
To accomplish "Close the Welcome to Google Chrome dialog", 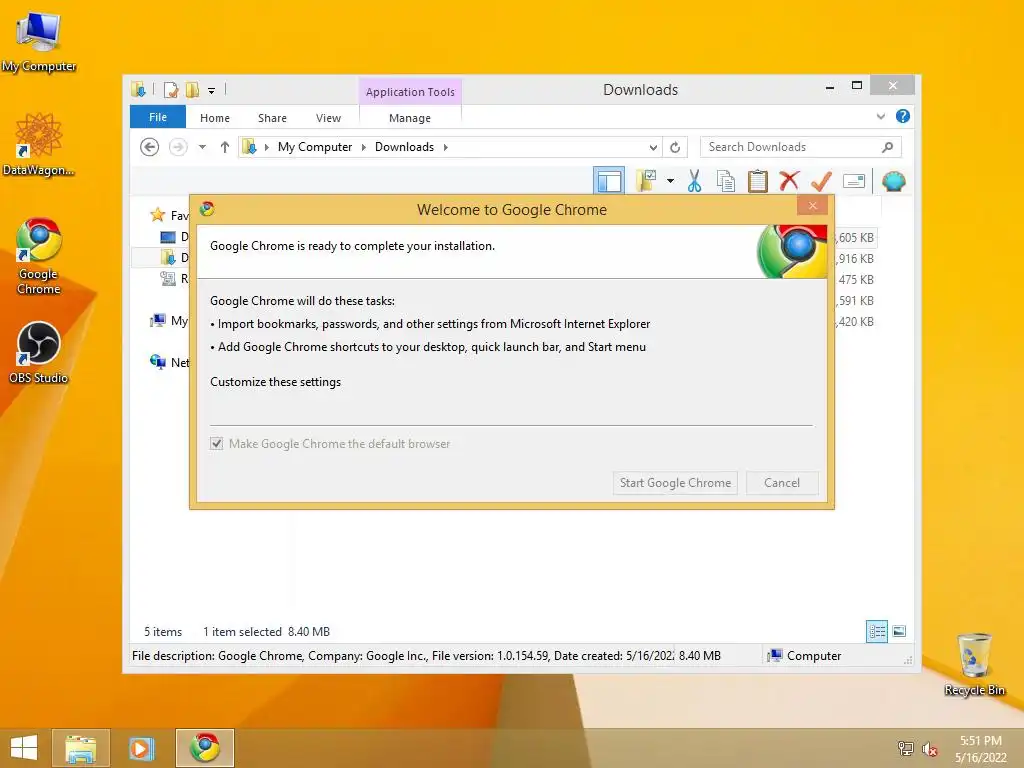I will [812, 206].
